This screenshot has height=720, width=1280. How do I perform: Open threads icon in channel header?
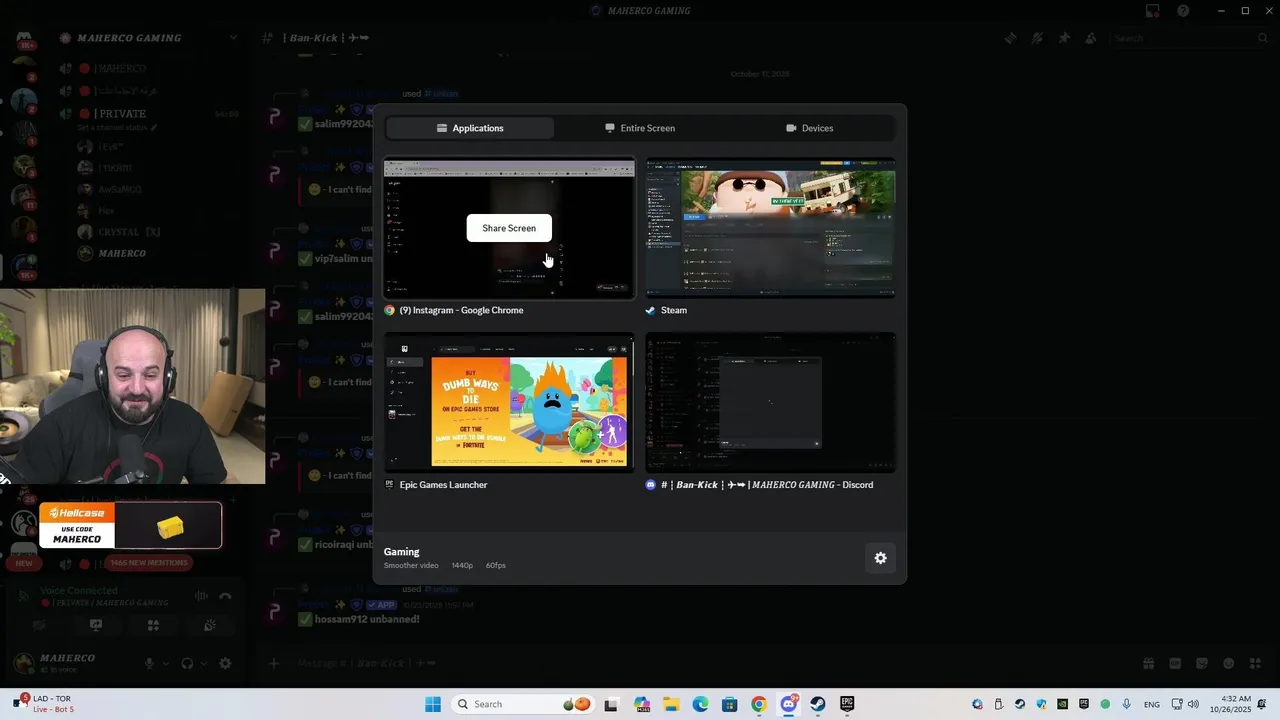[1010, 38]
